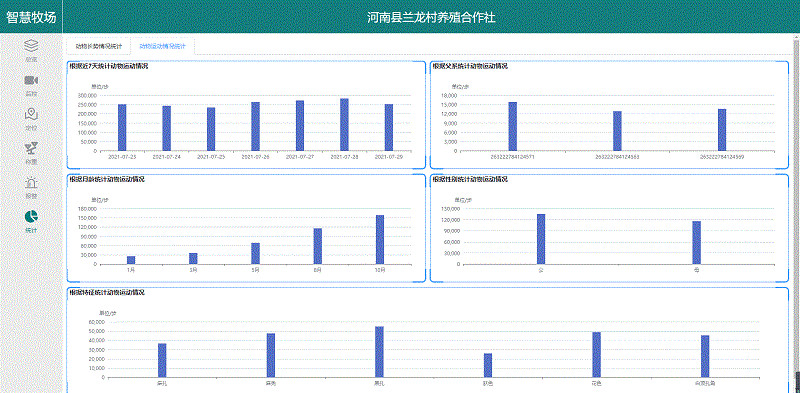Open the layers icon in sidebar
Image resolution: width=800 pixels, height=393 pixels.
coord(31,46)
